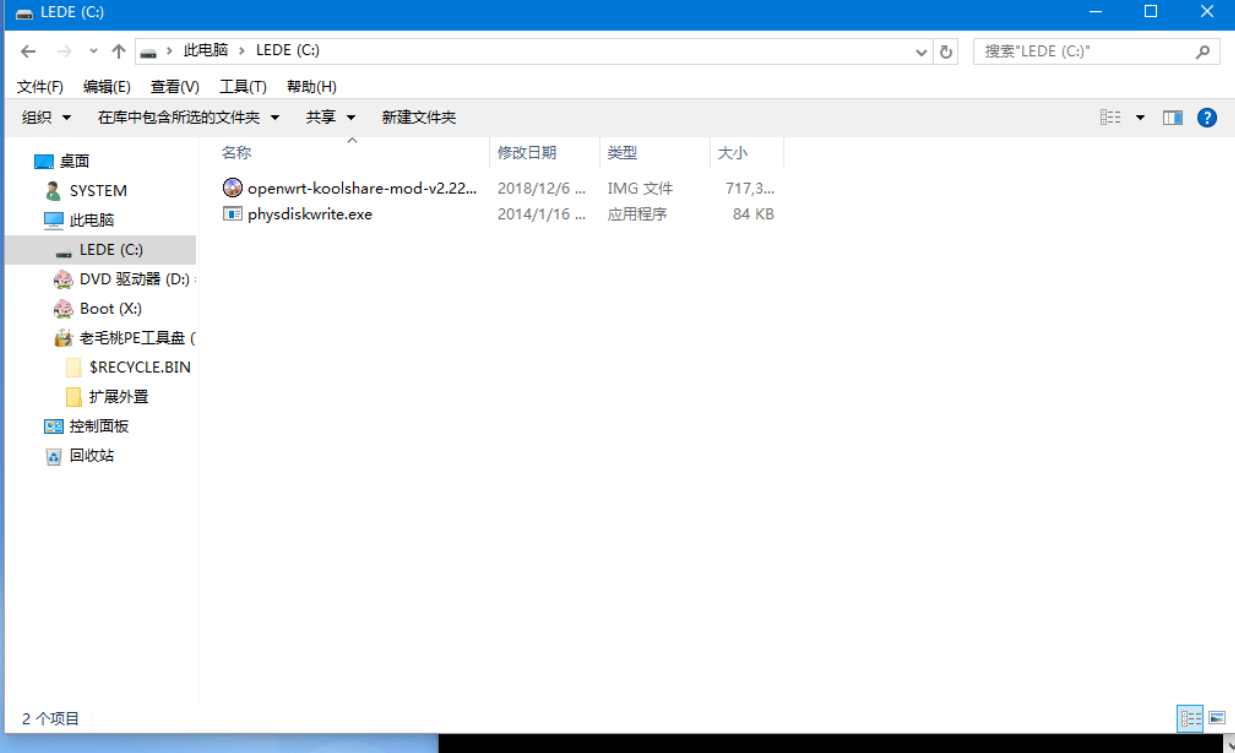Select 控制面板 in navigation pane
Screen dimensions: 1235x753
click(99, 426)
